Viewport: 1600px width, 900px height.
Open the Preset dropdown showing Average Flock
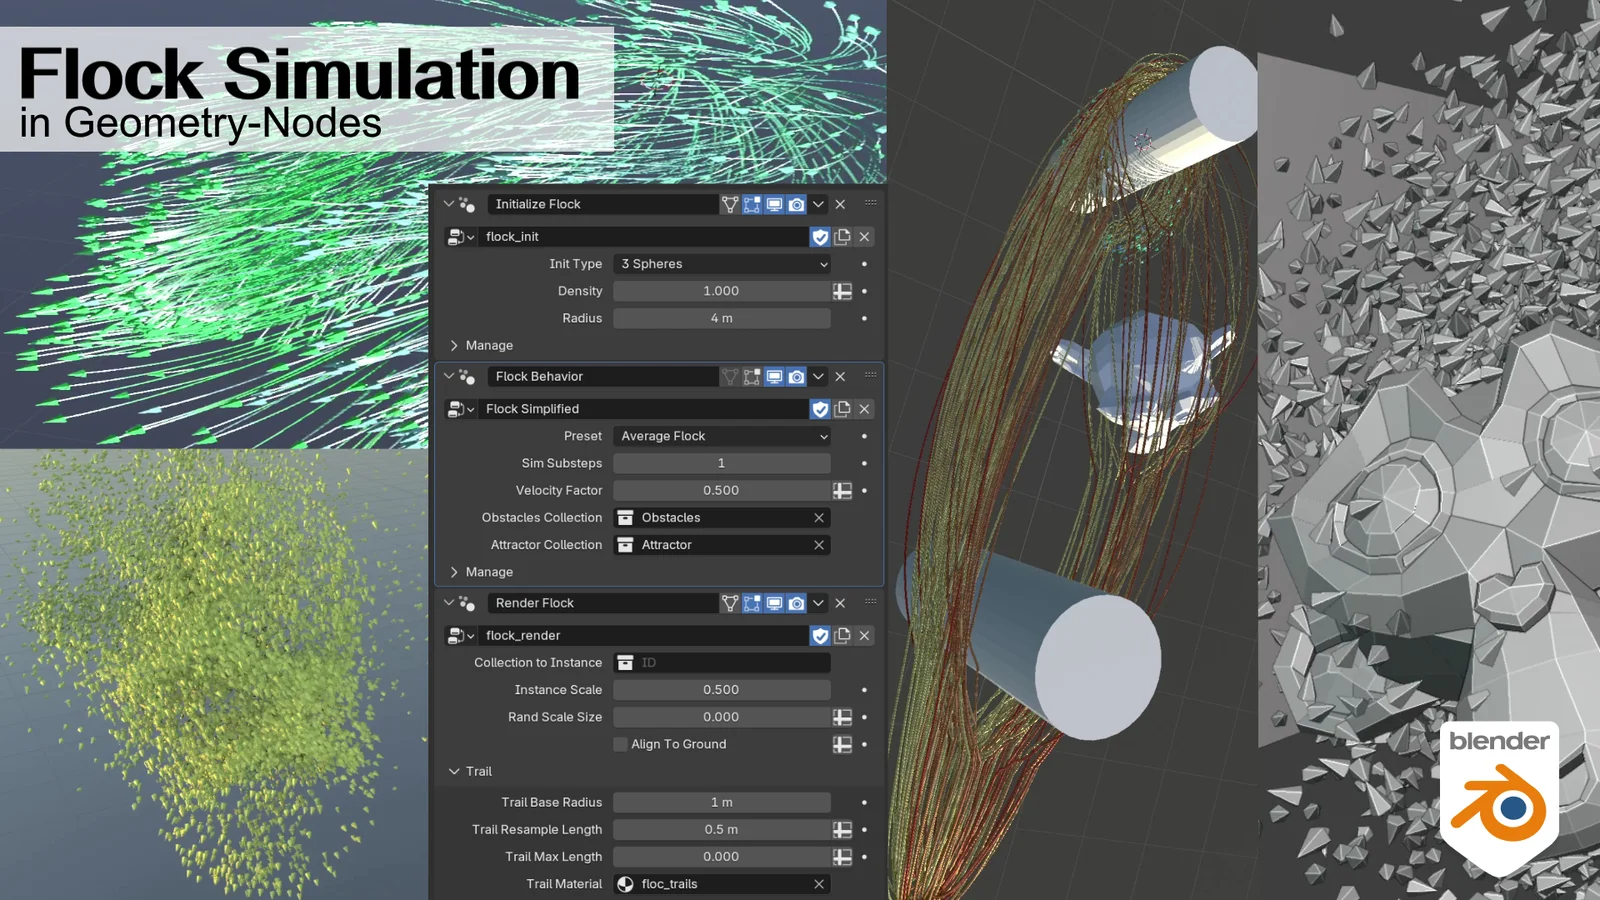pos(722,436)
